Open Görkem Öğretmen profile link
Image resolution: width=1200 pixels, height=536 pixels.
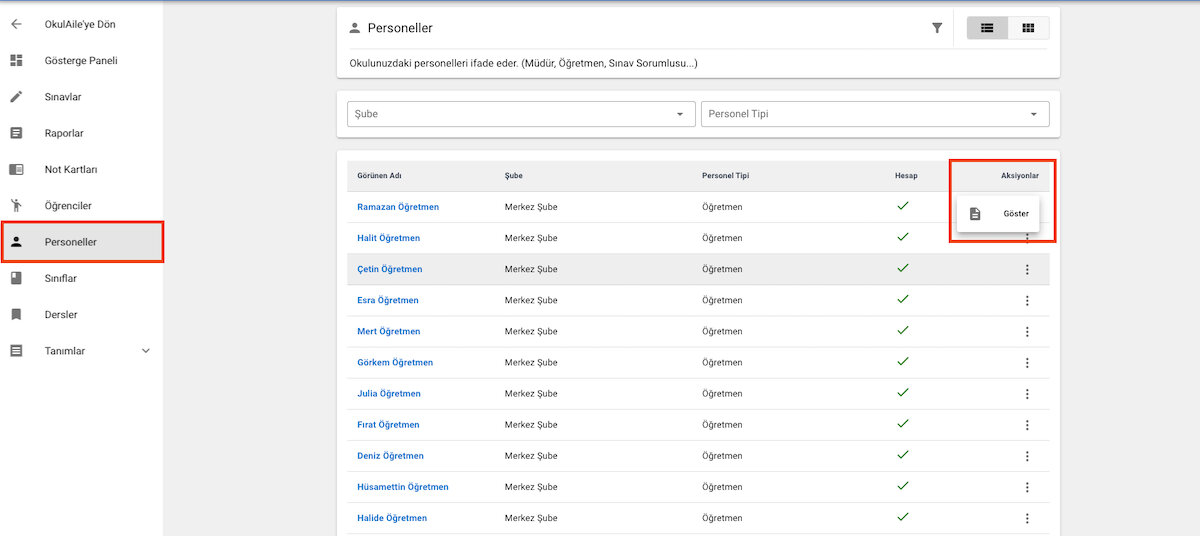tap(395, 362)
